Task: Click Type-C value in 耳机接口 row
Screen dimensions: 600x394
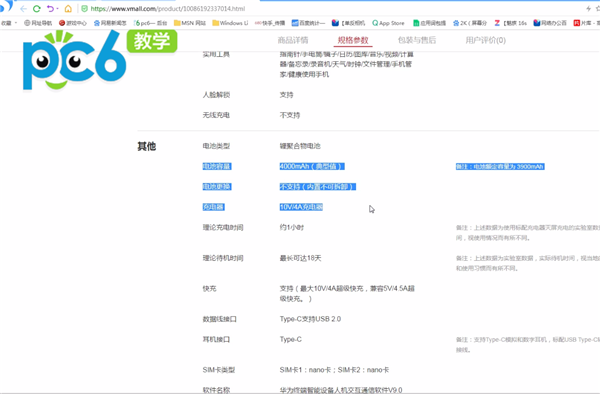Action: pyautogui.click(x=290, y=339)
